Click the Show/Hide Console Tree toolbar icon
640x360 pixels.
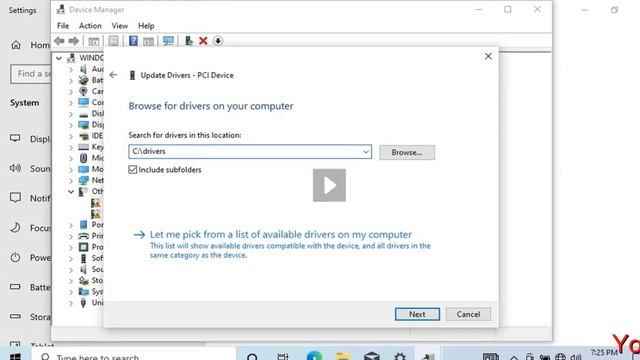pyautogui.click(x=93, y=41)
